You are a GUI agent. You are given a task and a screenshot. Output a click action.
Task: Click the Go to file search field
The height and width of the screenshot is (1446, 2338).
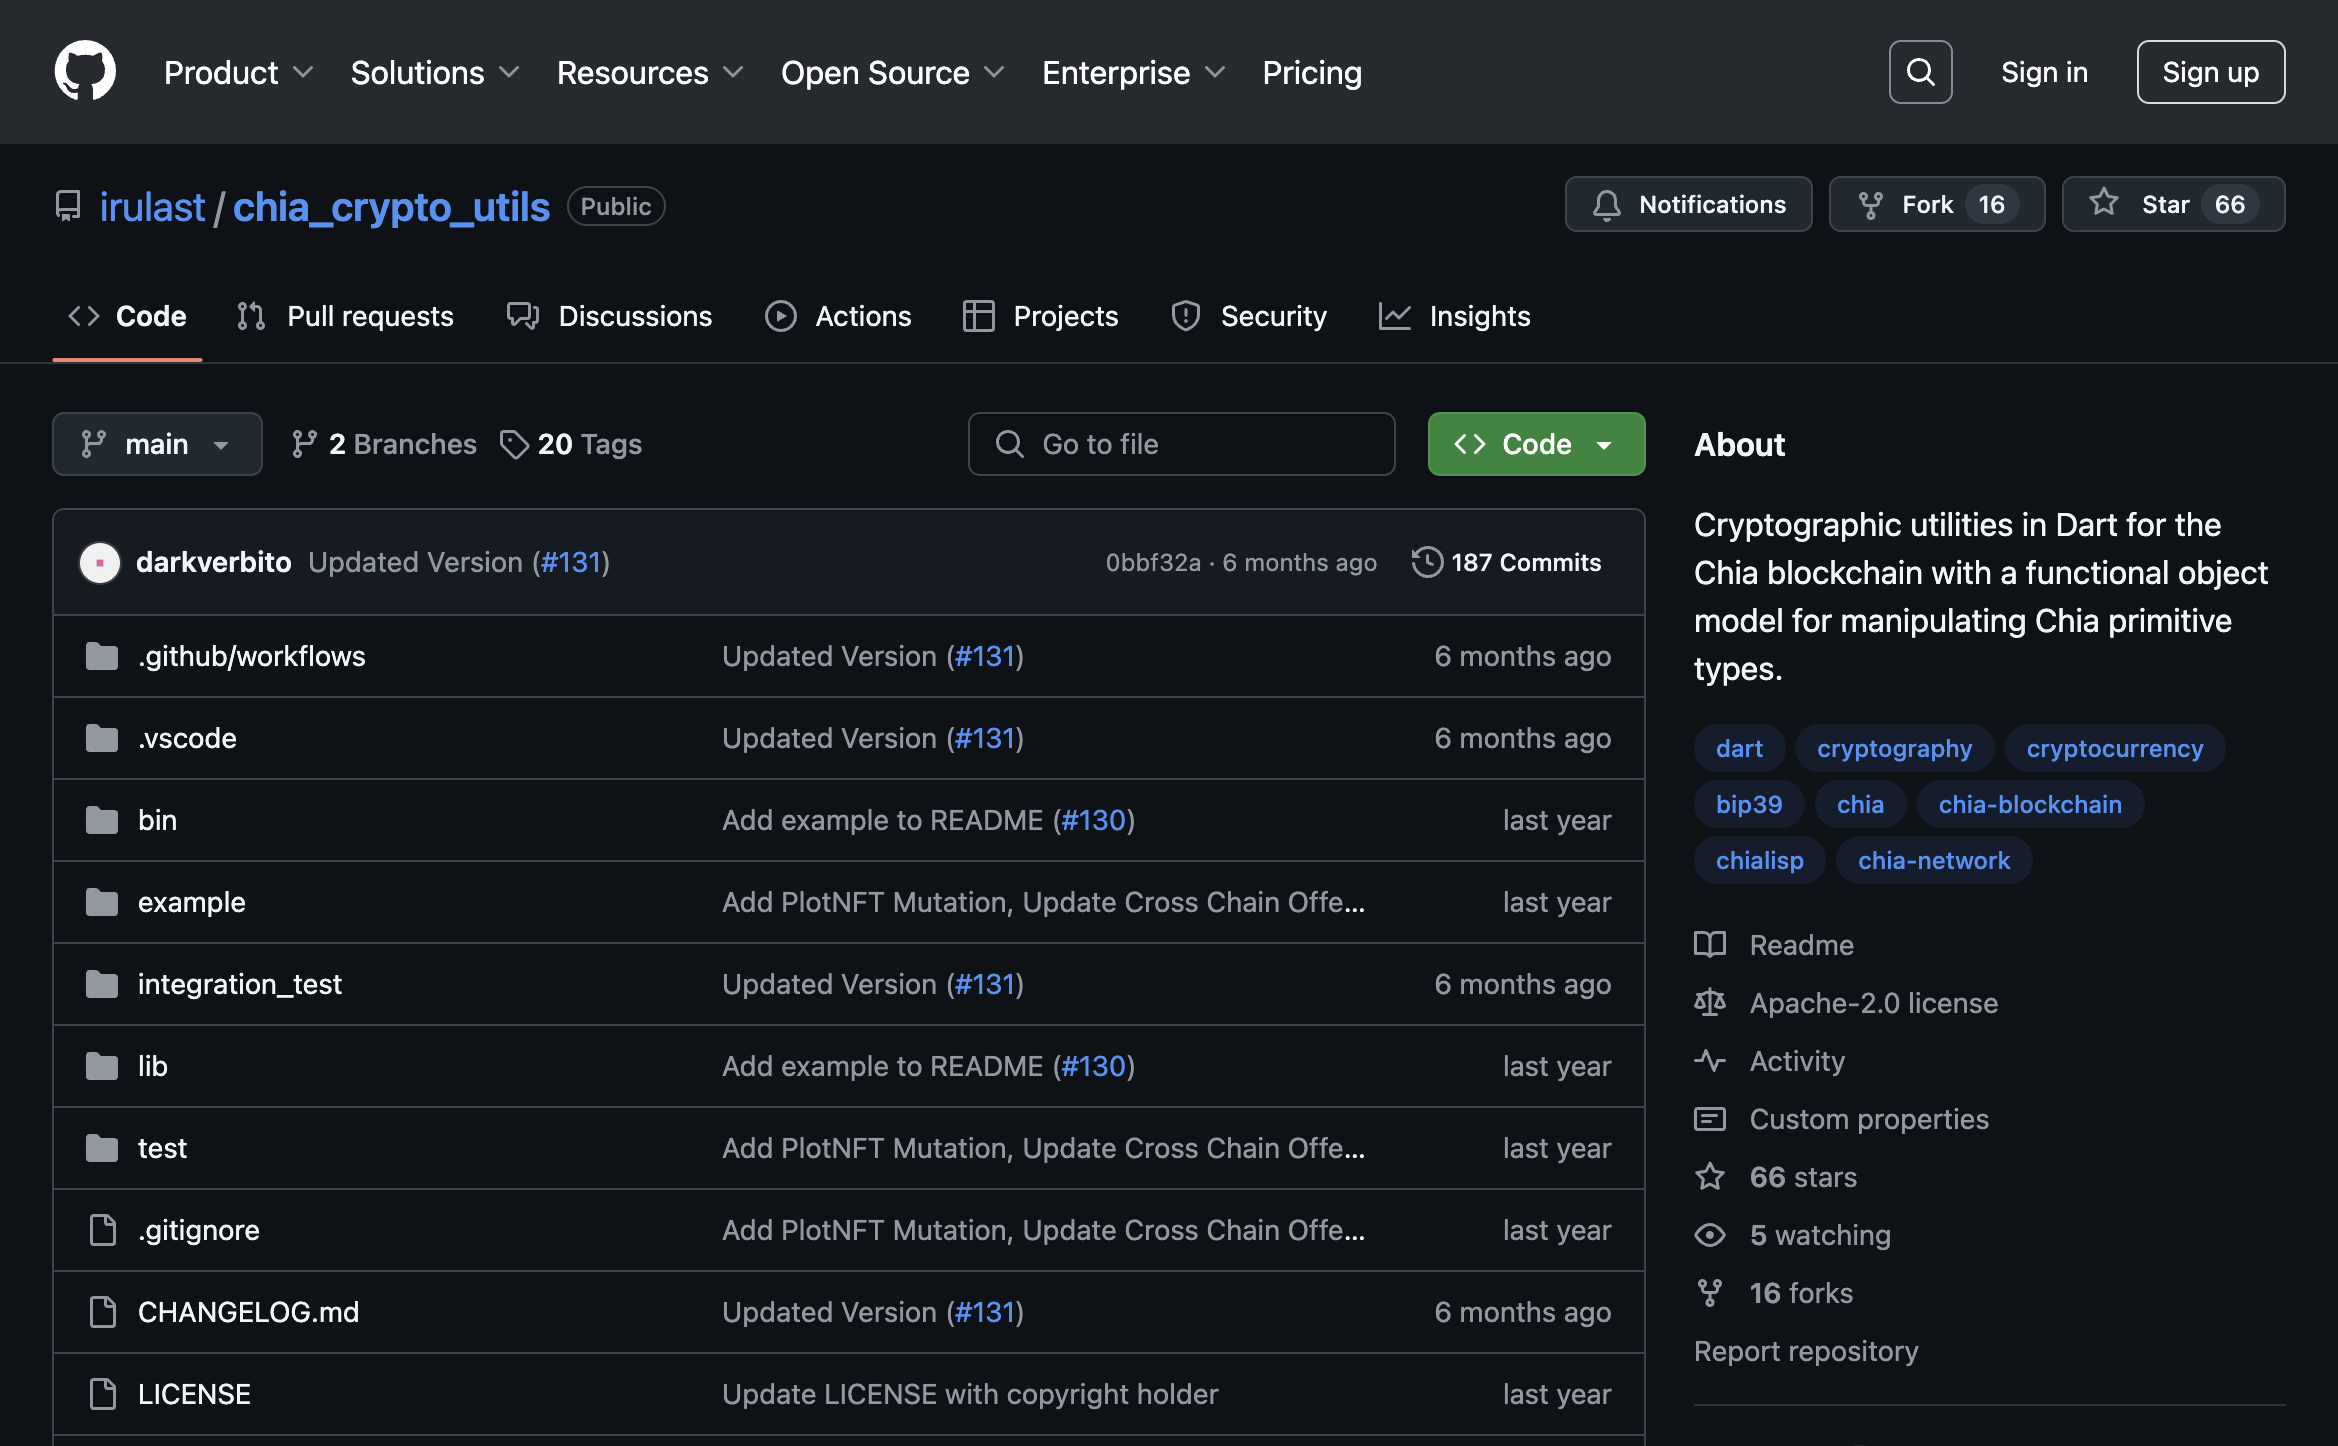point(1181,444)
